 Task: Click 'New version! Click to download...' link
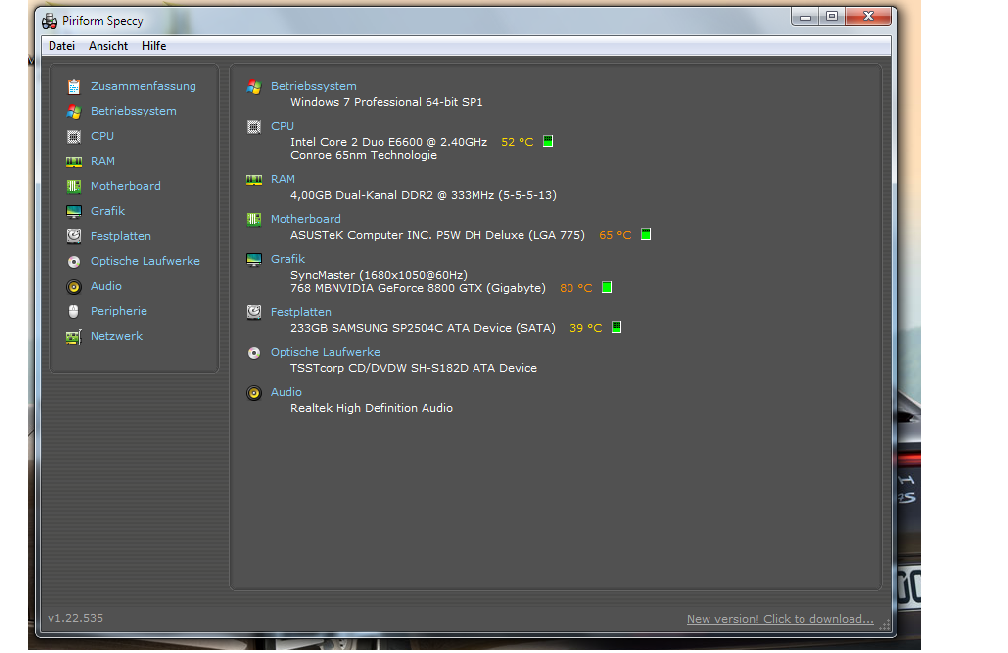[x=780, y=620]
